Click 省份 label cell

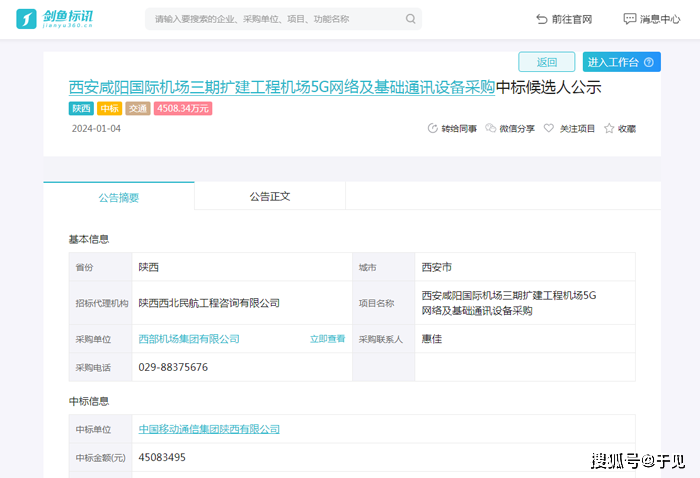click(x=100, y=267)
